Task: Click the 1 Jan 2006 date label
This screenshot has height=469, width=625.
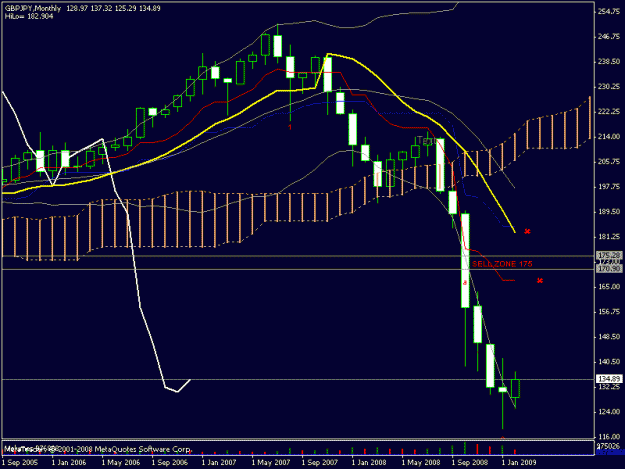Action: (x=69, y=463)
